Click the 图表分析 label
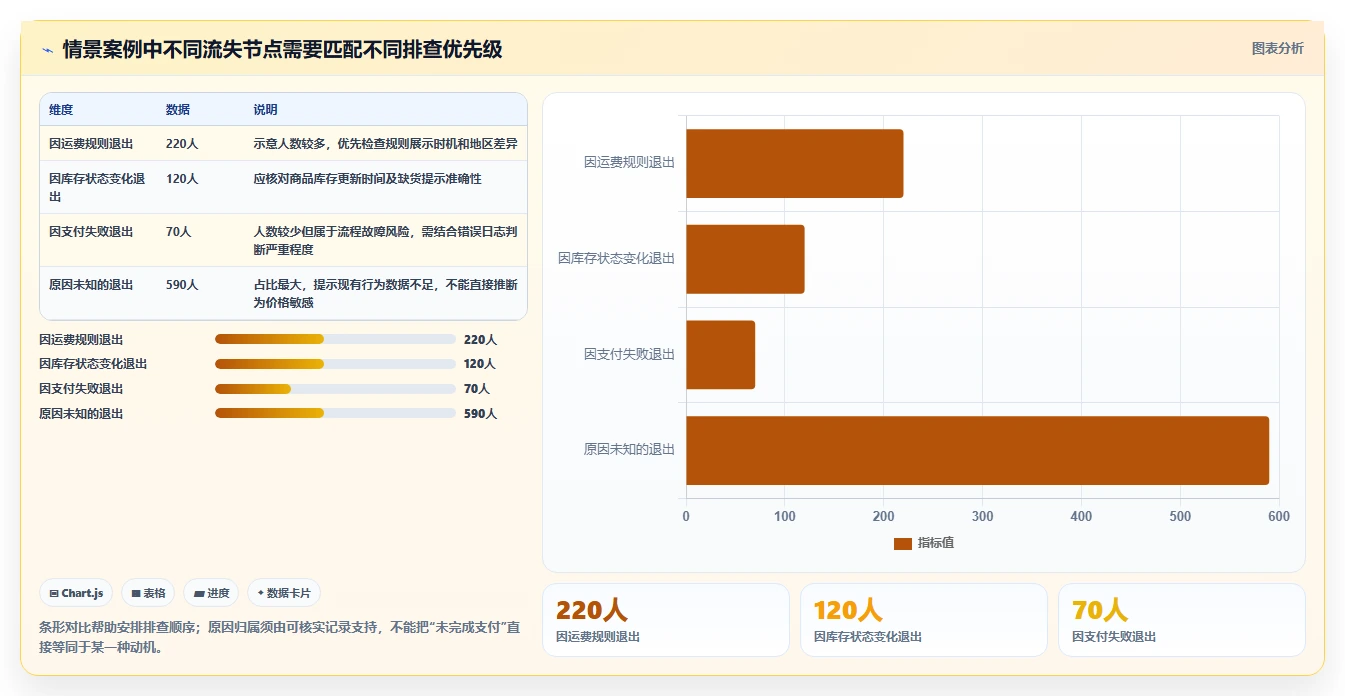 1277,48
